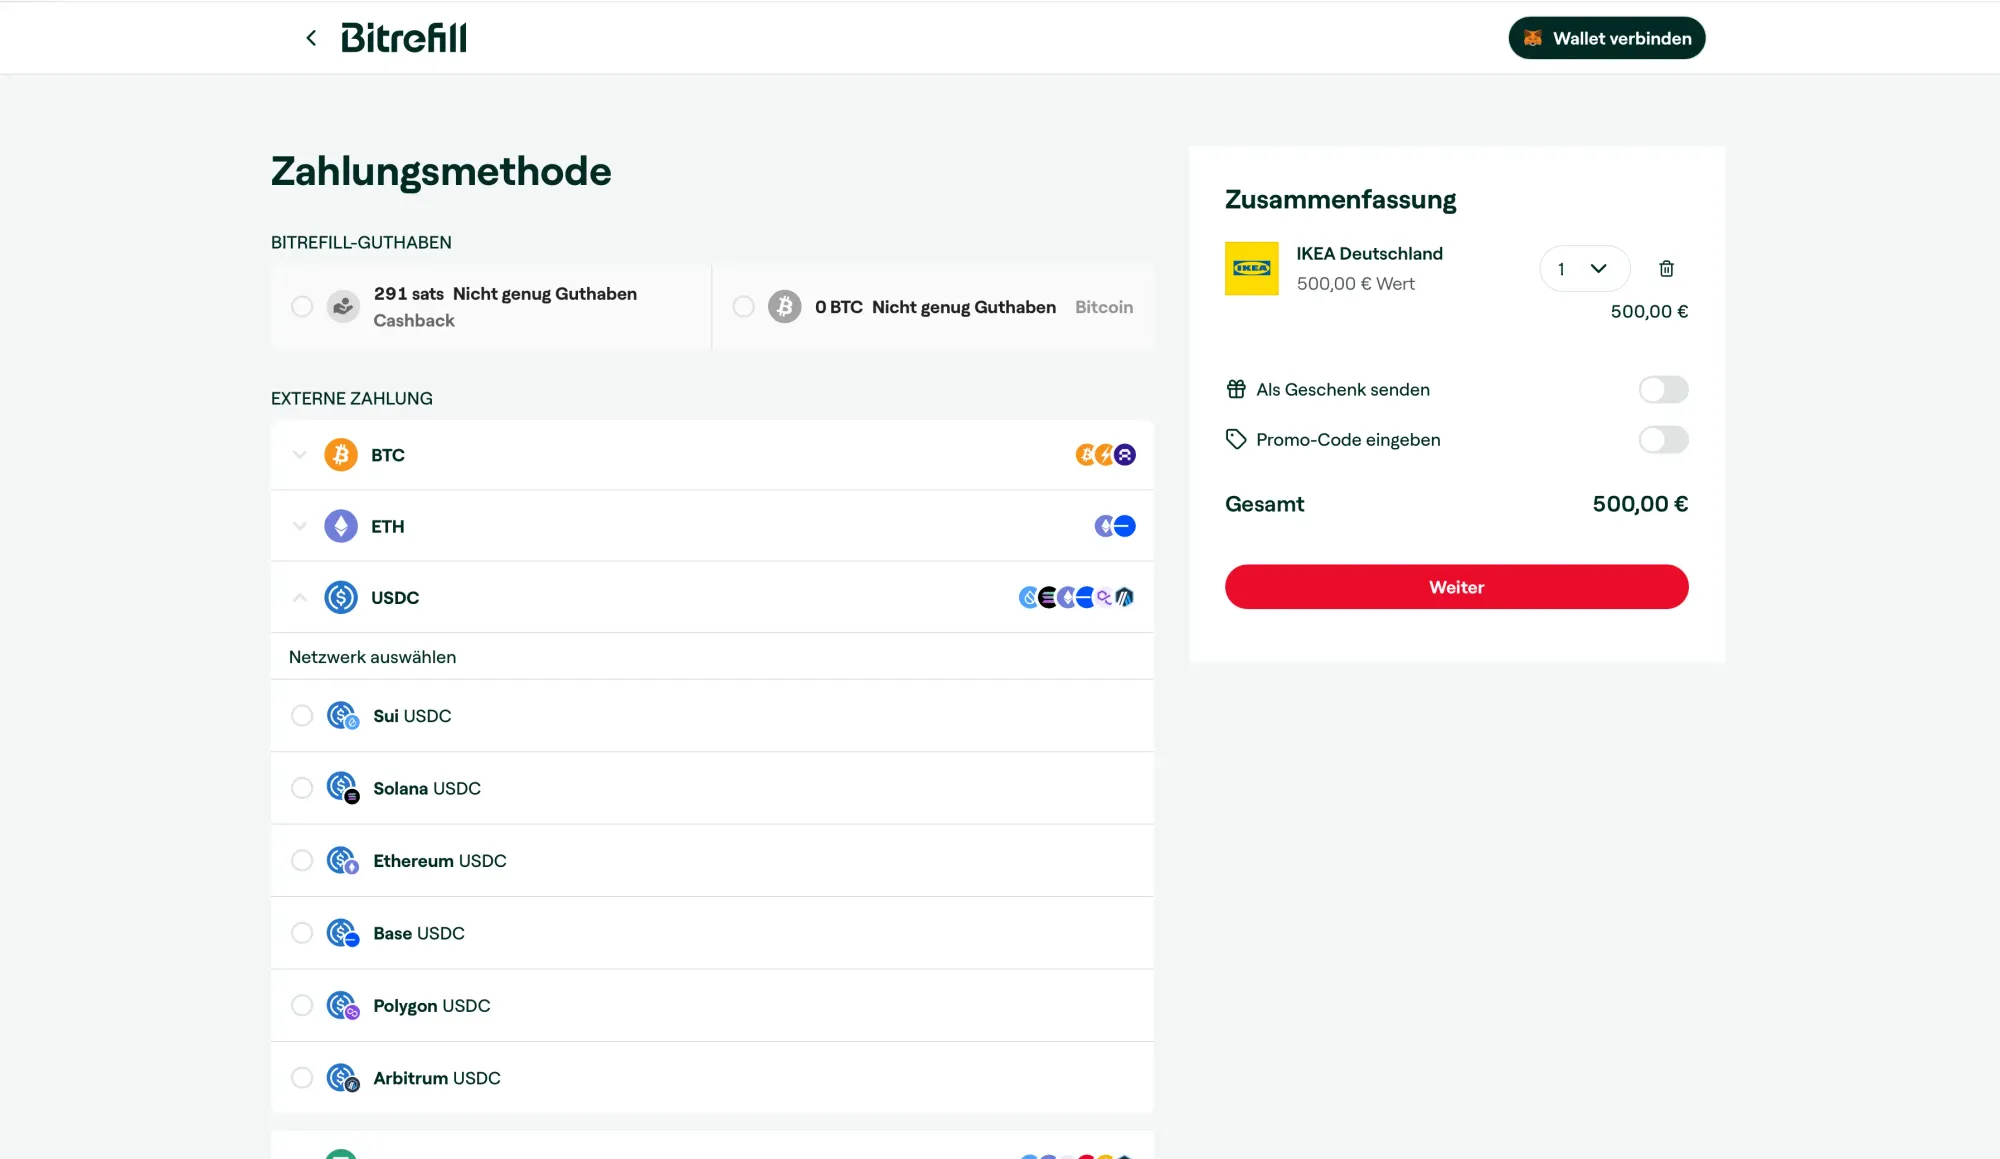
Task: Click the BTC network icons cluster on right
Action: (1105, 455)
